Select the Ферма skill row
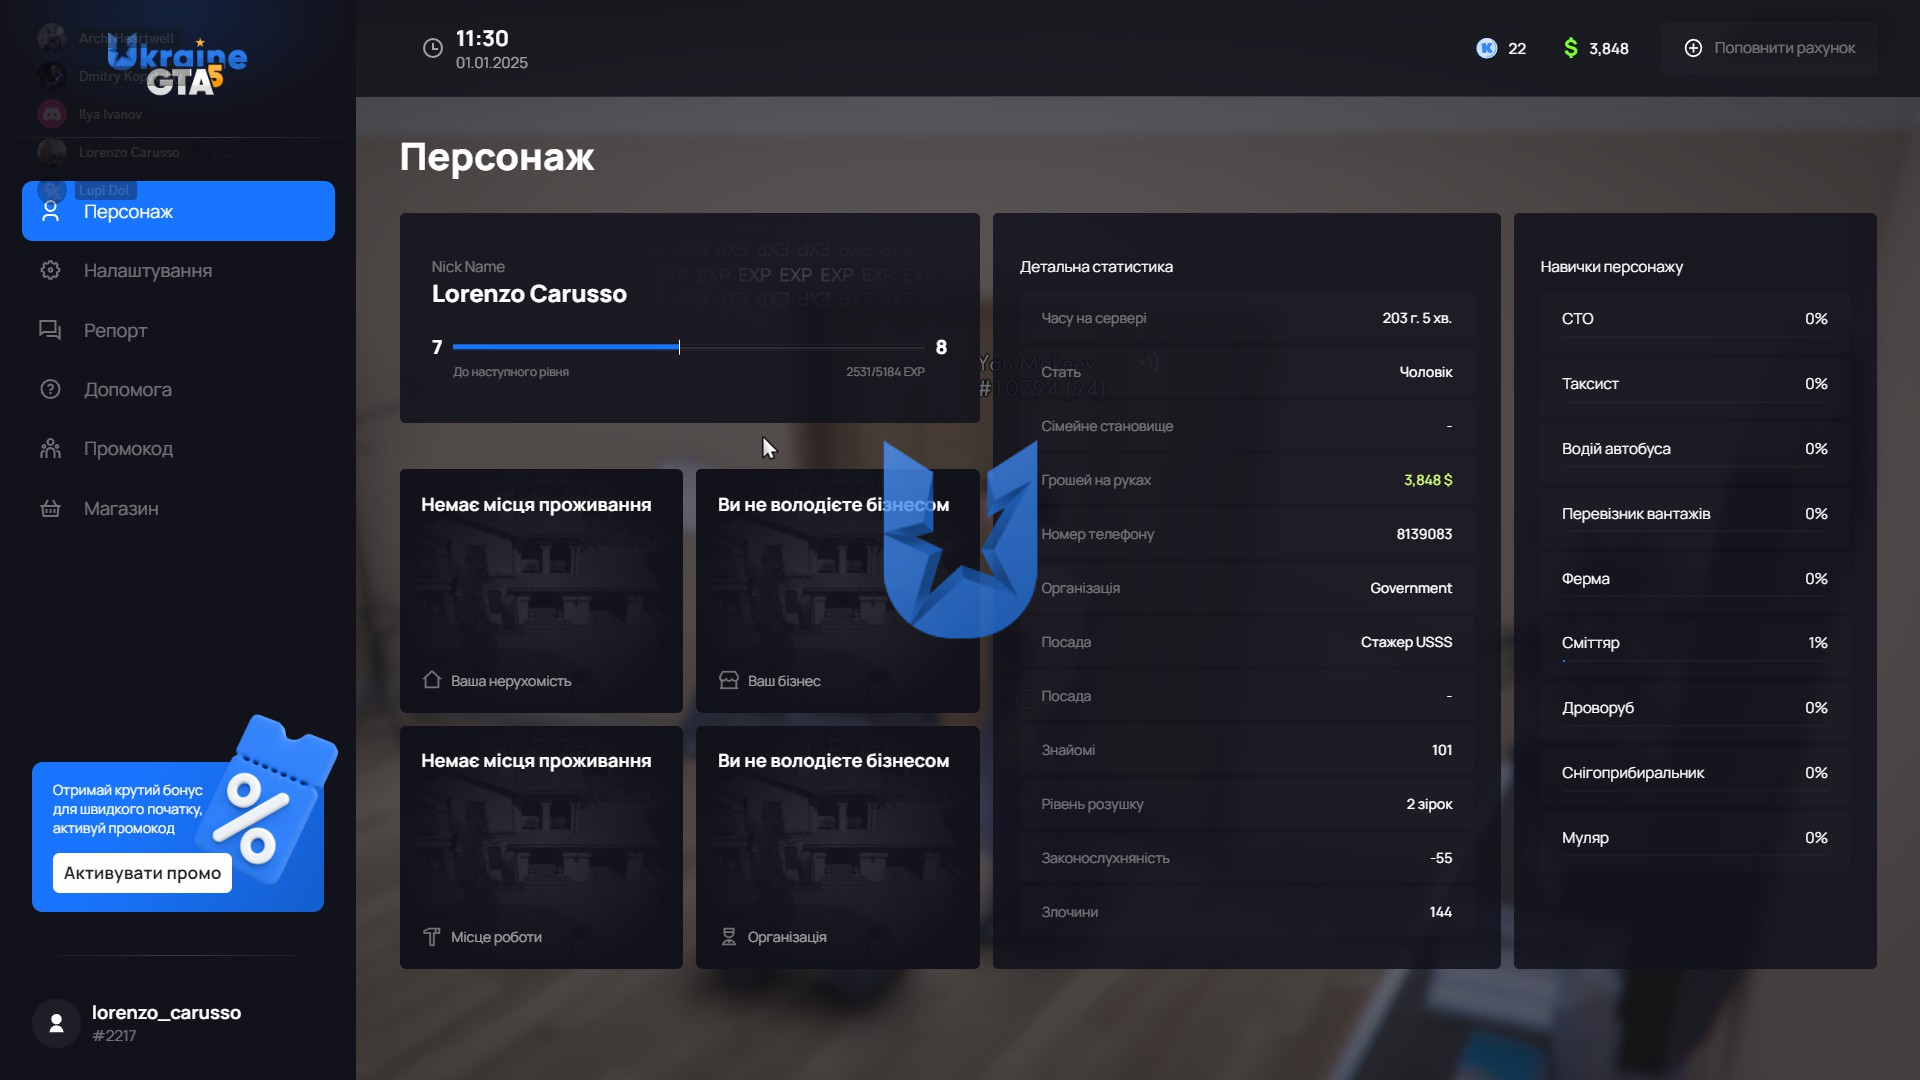 pyautogui.click(x=1695, y=579)
